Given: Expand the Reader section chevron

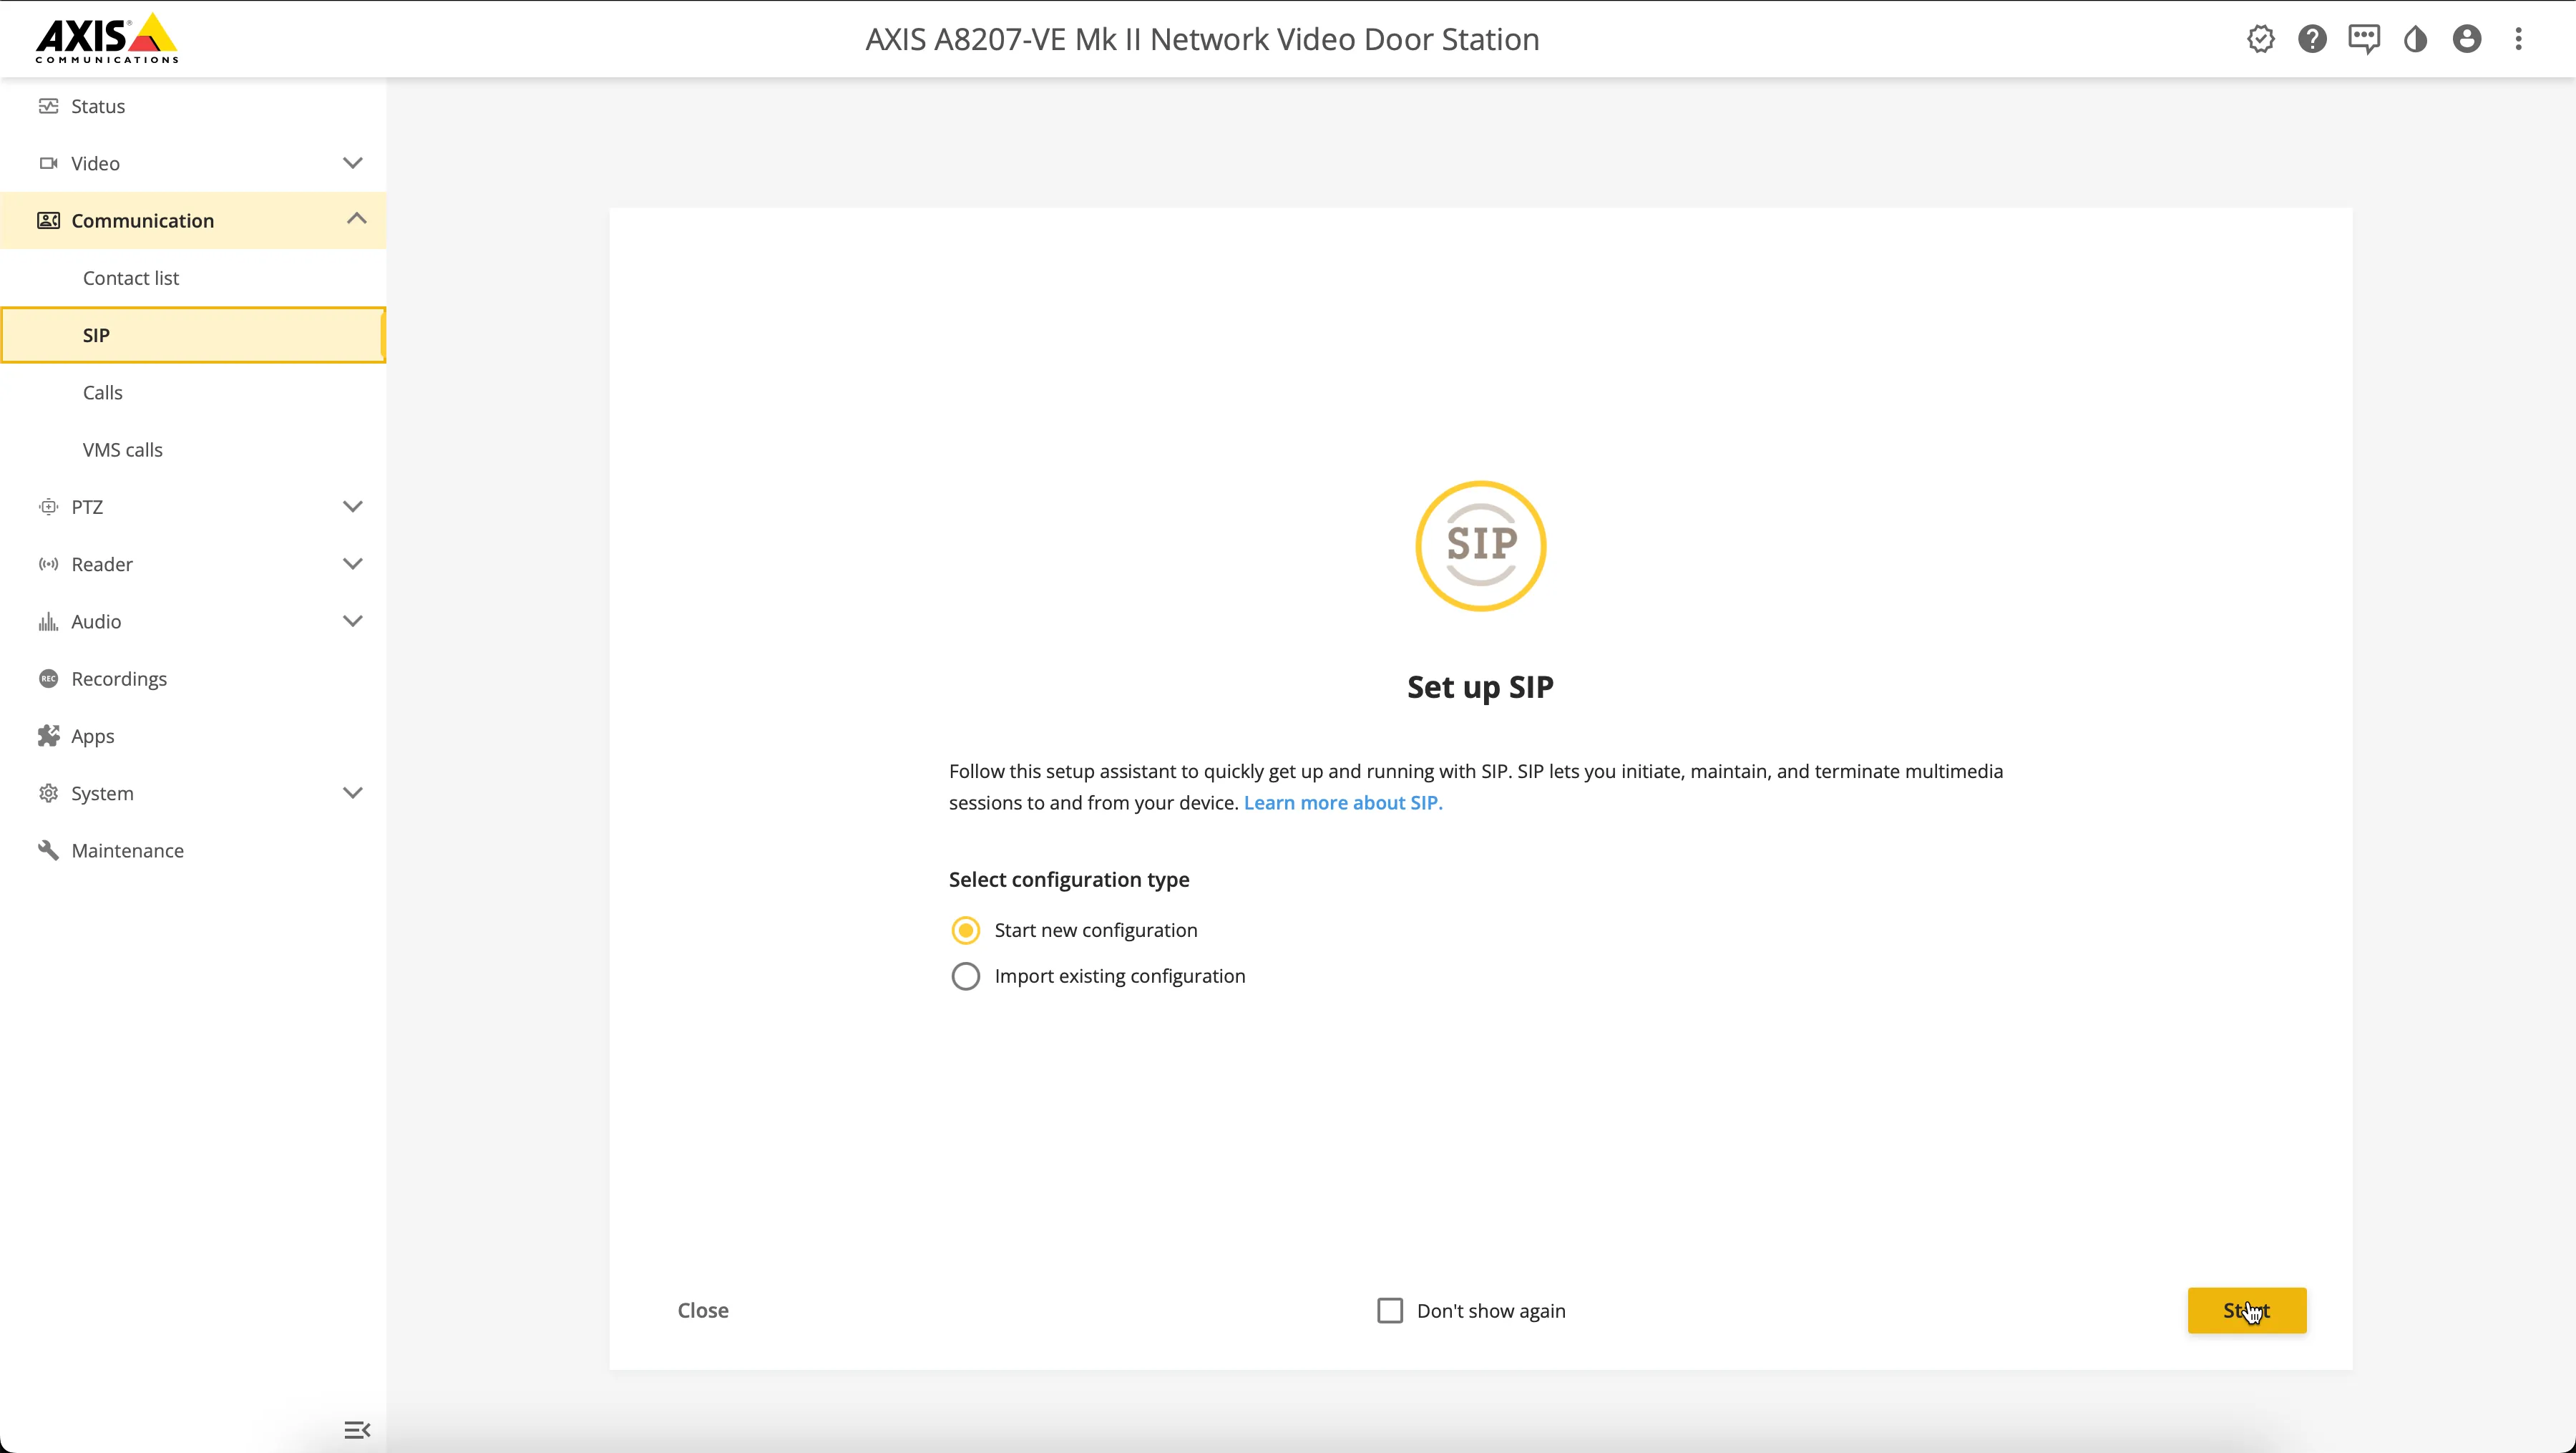Looking at the screenshot, I should (352, 564).
